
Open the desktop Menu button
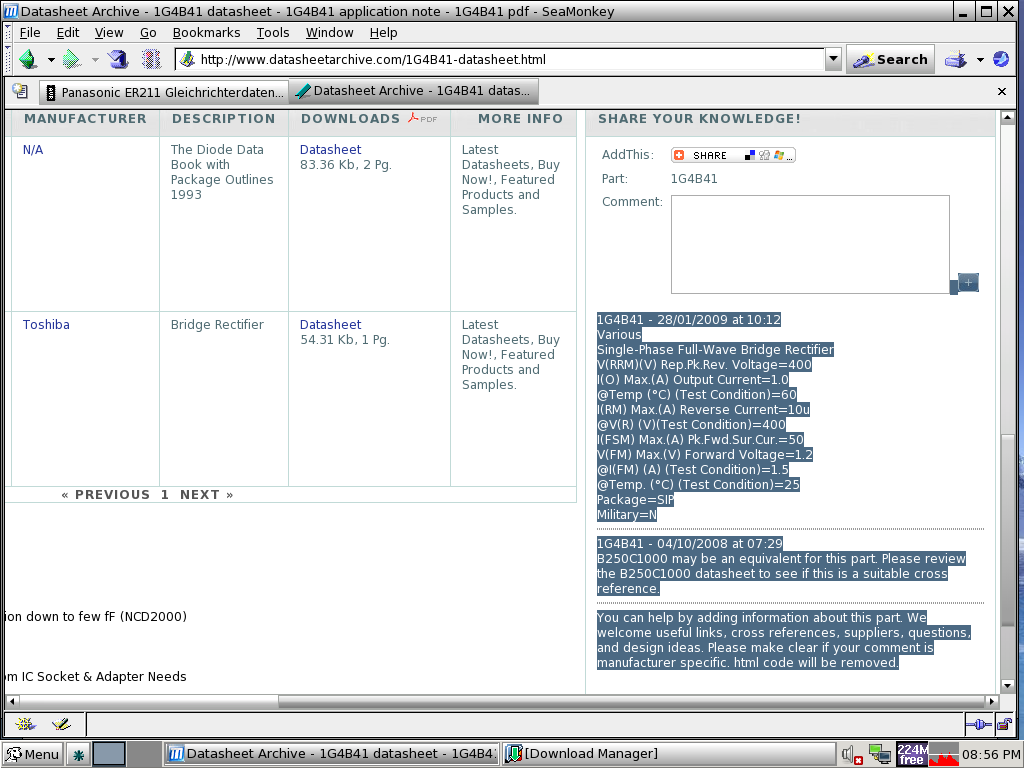coord(33,754)
